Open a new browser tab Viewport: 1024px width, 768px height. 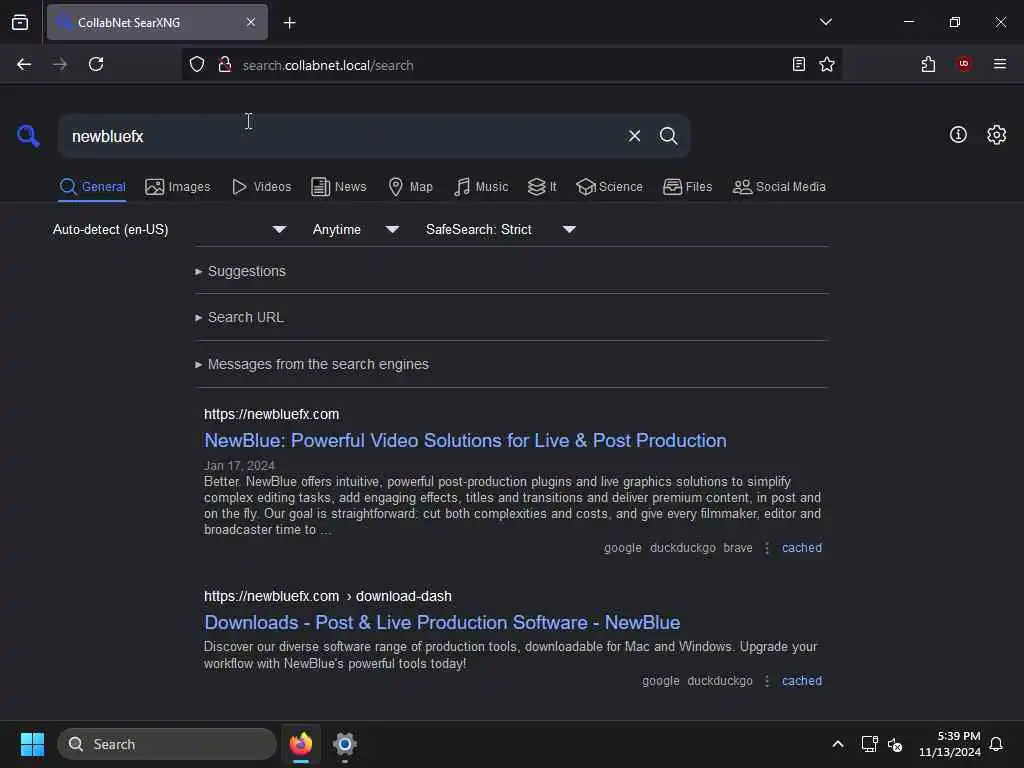289,23
